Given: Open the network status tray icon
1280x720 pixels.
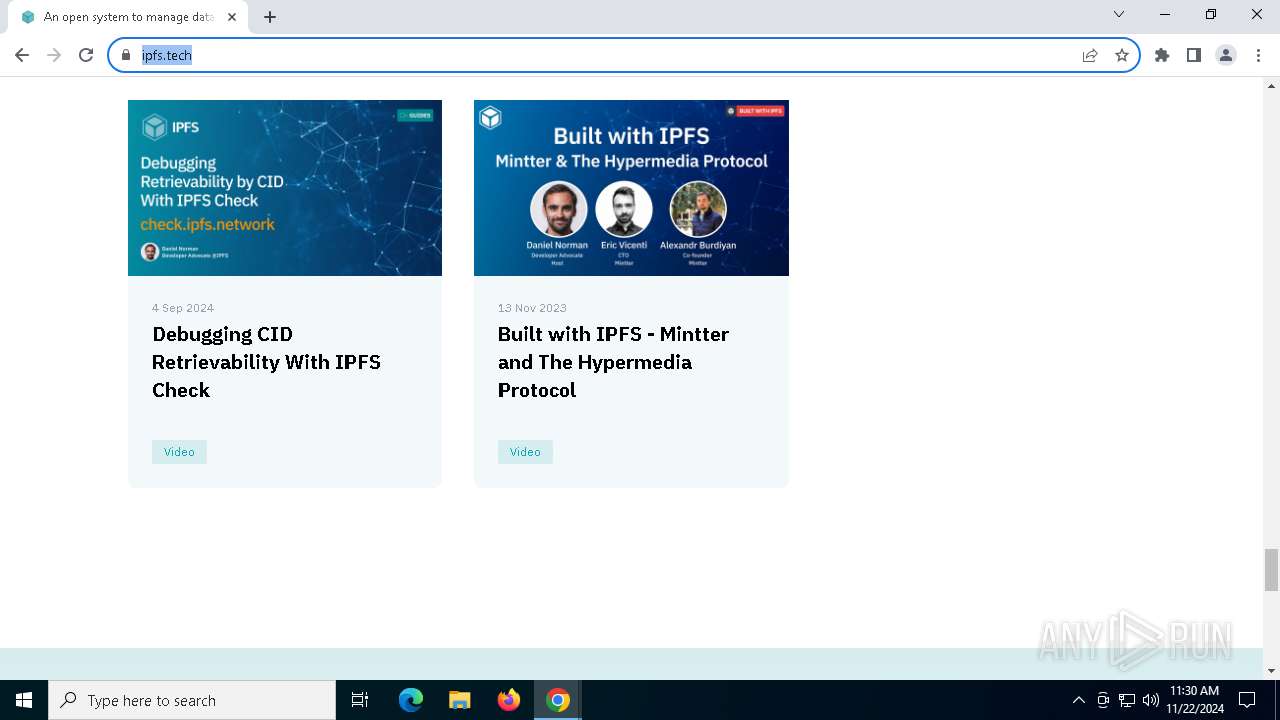Looking at the screenshot, I should [1127, 700].
